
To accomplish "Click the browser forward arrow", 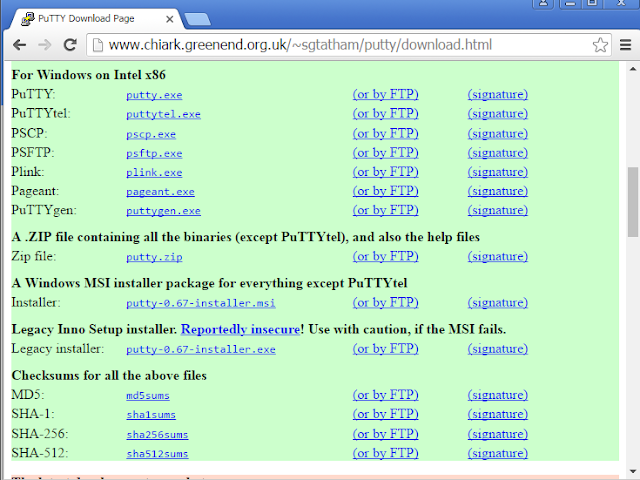I will [x=44, y=45].
